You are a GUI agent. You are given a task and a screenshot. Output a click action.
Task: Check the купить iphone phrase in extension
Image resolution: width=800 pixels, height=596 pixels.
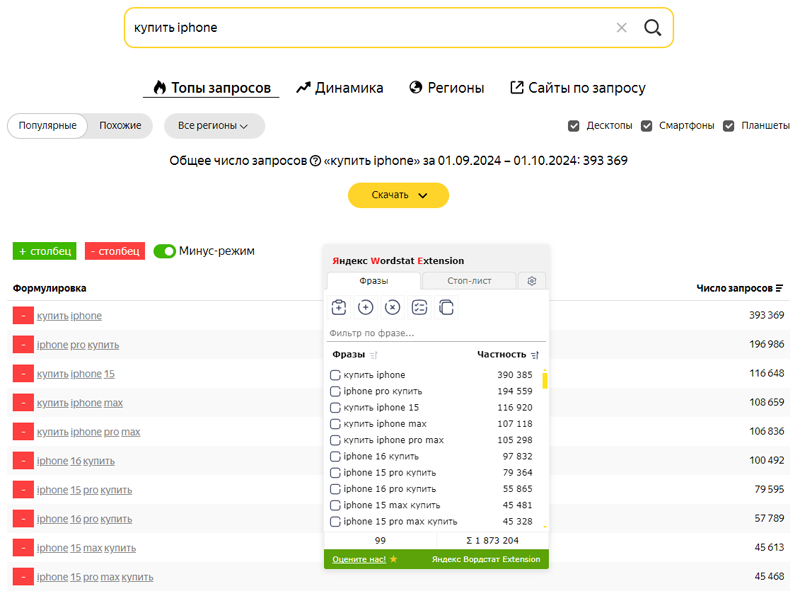pos(335,375)
